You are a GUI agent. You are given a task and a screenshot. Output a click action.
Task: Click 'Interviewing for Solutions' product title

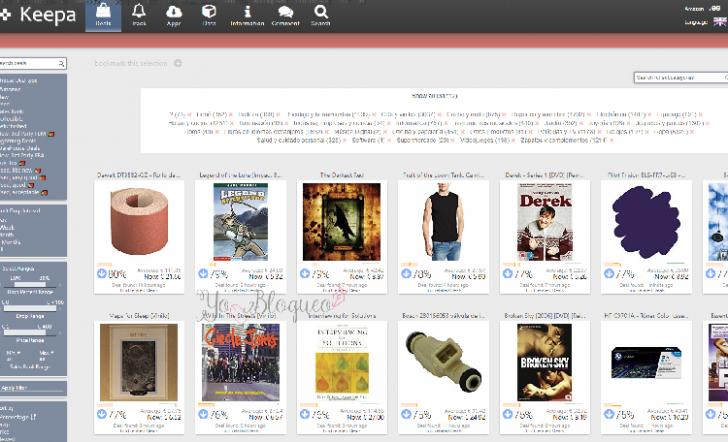pos(342,316)
